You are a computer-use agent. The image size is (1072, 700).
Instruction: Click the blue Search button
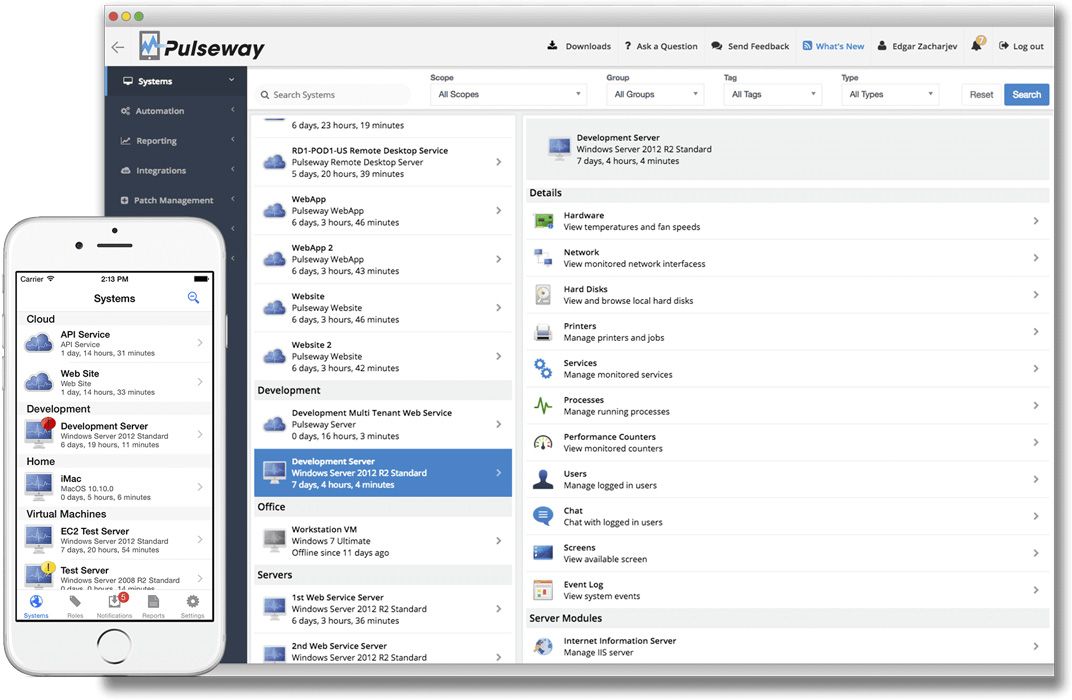pos(1026,95)
